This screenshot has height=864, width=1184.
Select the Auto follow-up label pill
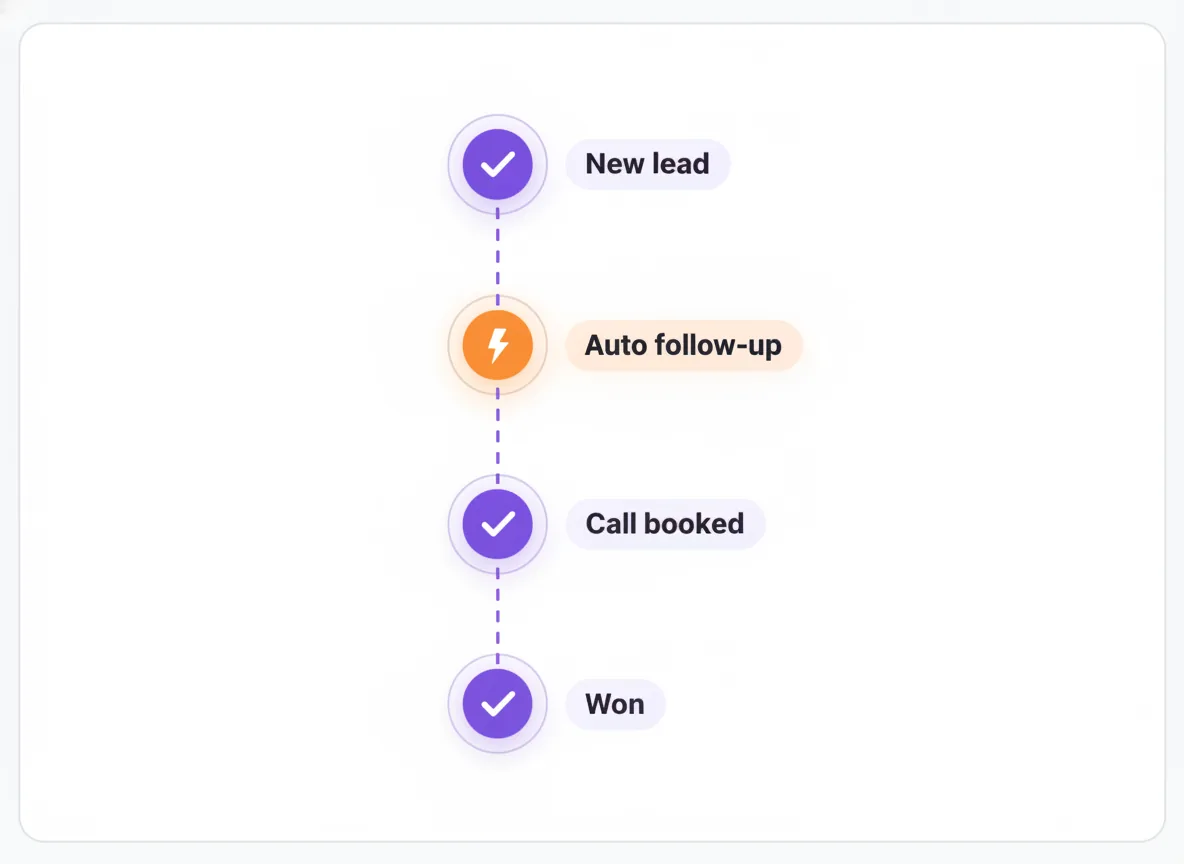683,345
